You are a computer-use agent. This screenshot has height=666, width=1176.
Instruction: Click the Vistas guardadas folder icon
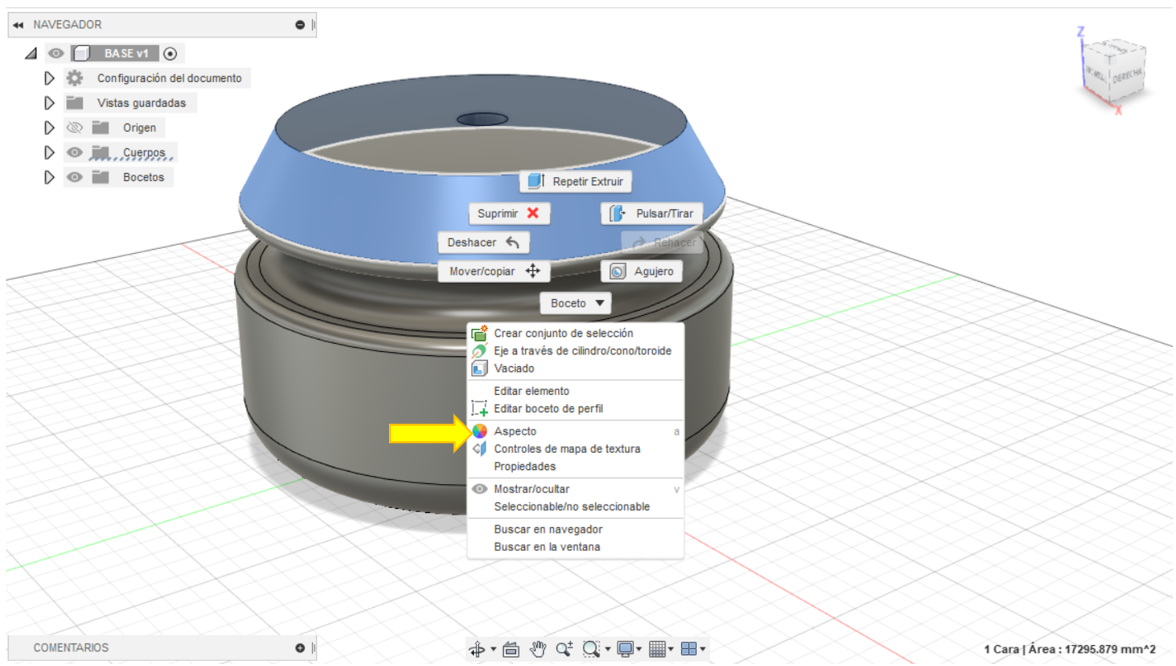75,103
